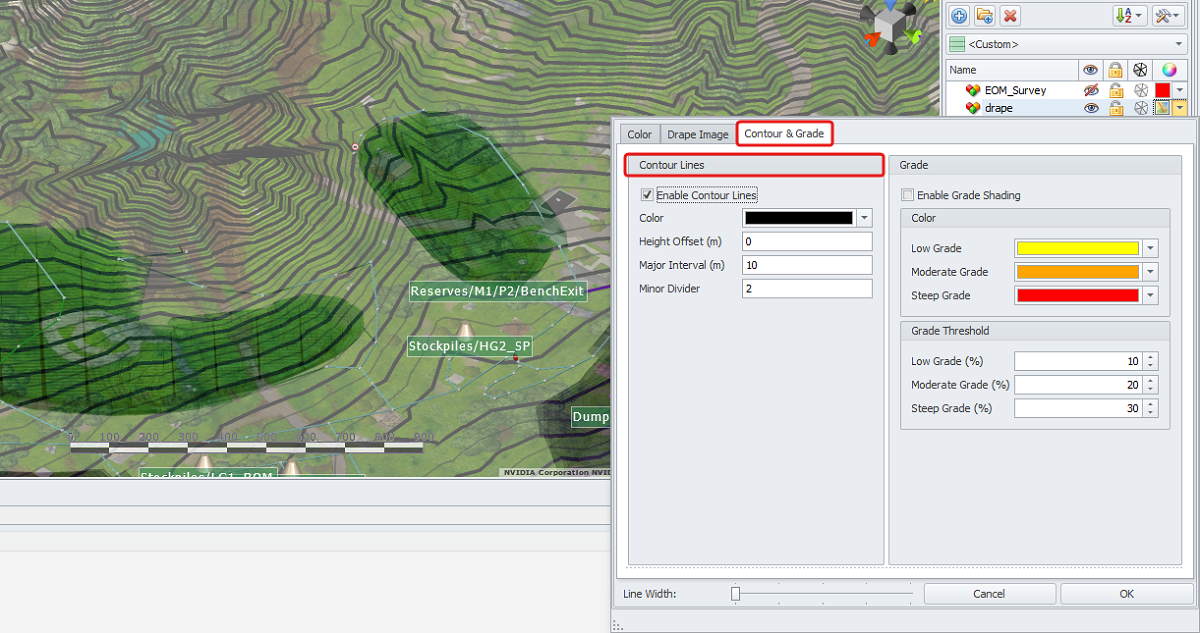Screen dimensions: 1200x633
Task: Select the drape layer name
Action: [x=998, y=108]
